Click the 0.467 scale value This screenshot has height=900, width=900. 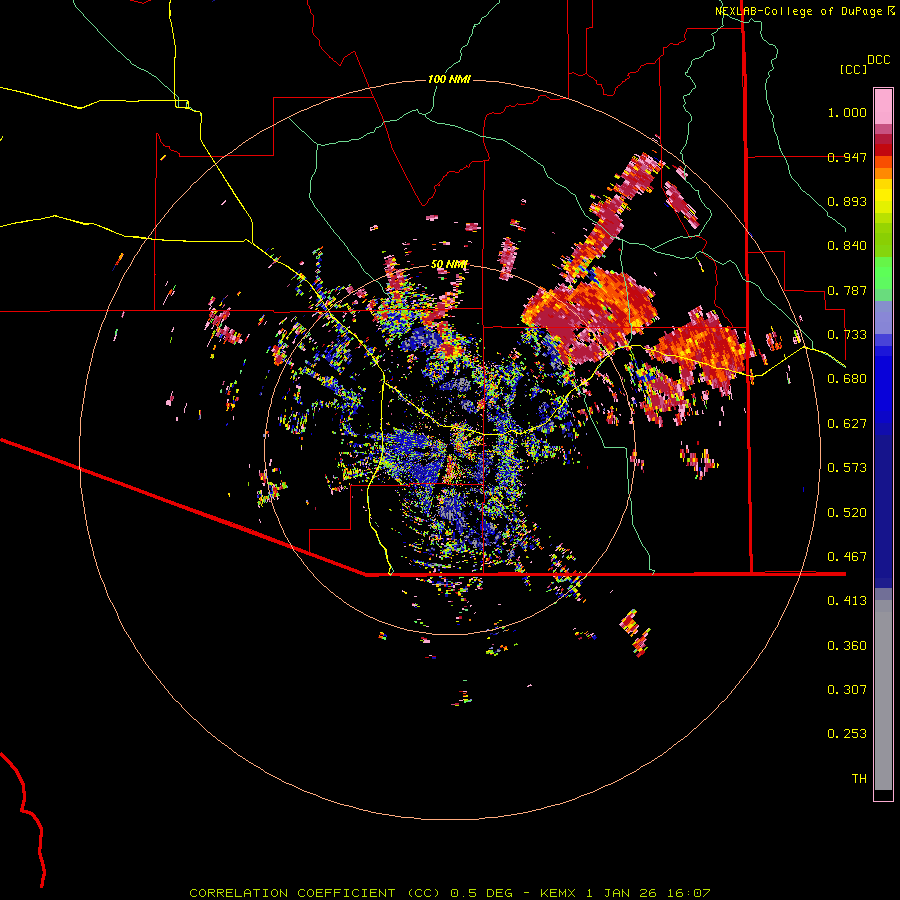(x=847, y=557)
